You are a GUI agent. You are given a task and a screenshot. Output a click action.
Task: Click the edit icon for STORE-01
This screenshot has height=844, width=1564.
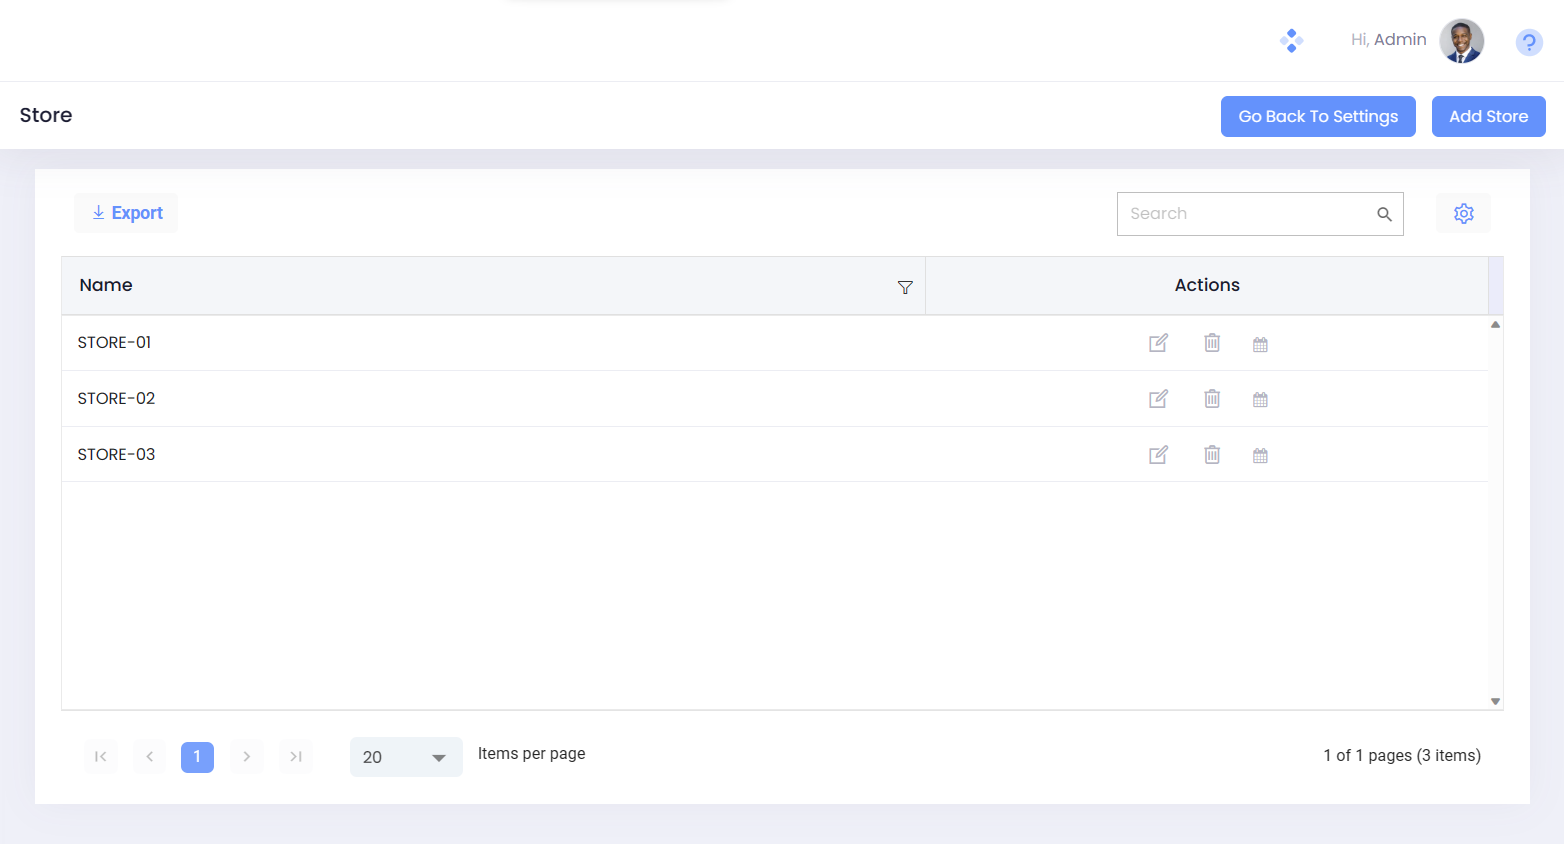[x=1158, y=343]
